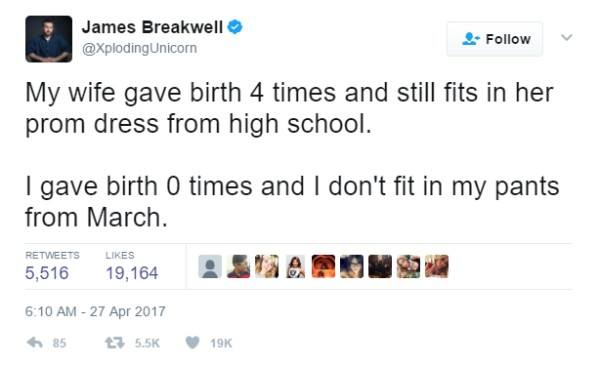The image size is (600, 366).
Task: Open the 6:10 AM - 27 Apr 2017 timestamp
Action: 95,311
